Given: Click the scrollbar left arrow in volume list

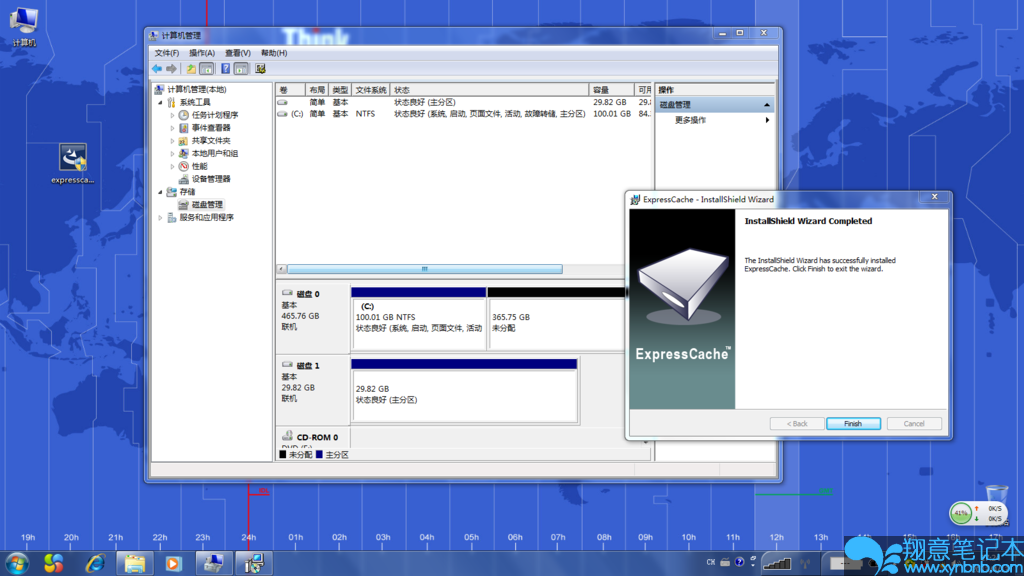Looking at the screenshot, I should click(x=281, y=269).
